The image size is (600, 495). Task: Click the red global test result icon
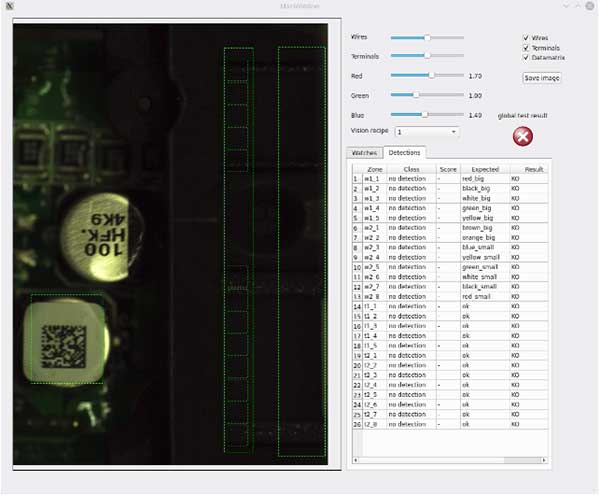522,136
